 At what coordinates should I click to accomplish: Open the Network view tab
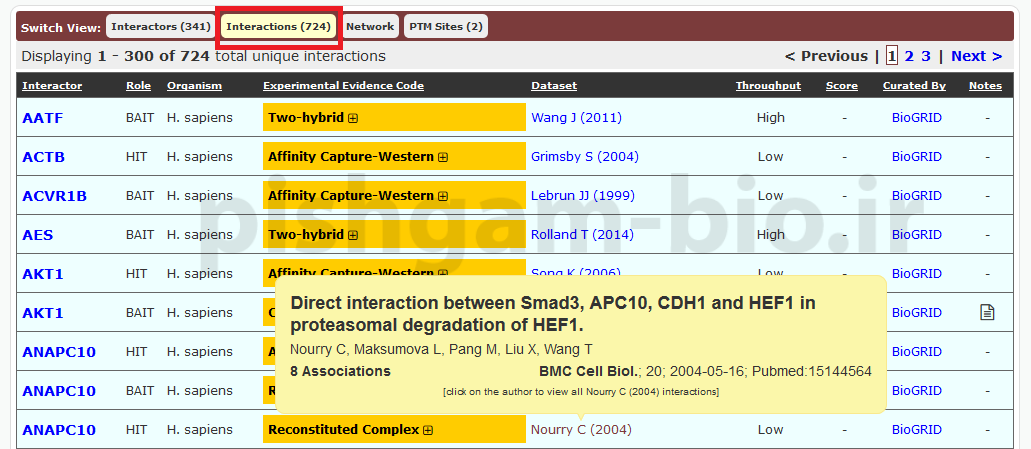coord(369,27)
